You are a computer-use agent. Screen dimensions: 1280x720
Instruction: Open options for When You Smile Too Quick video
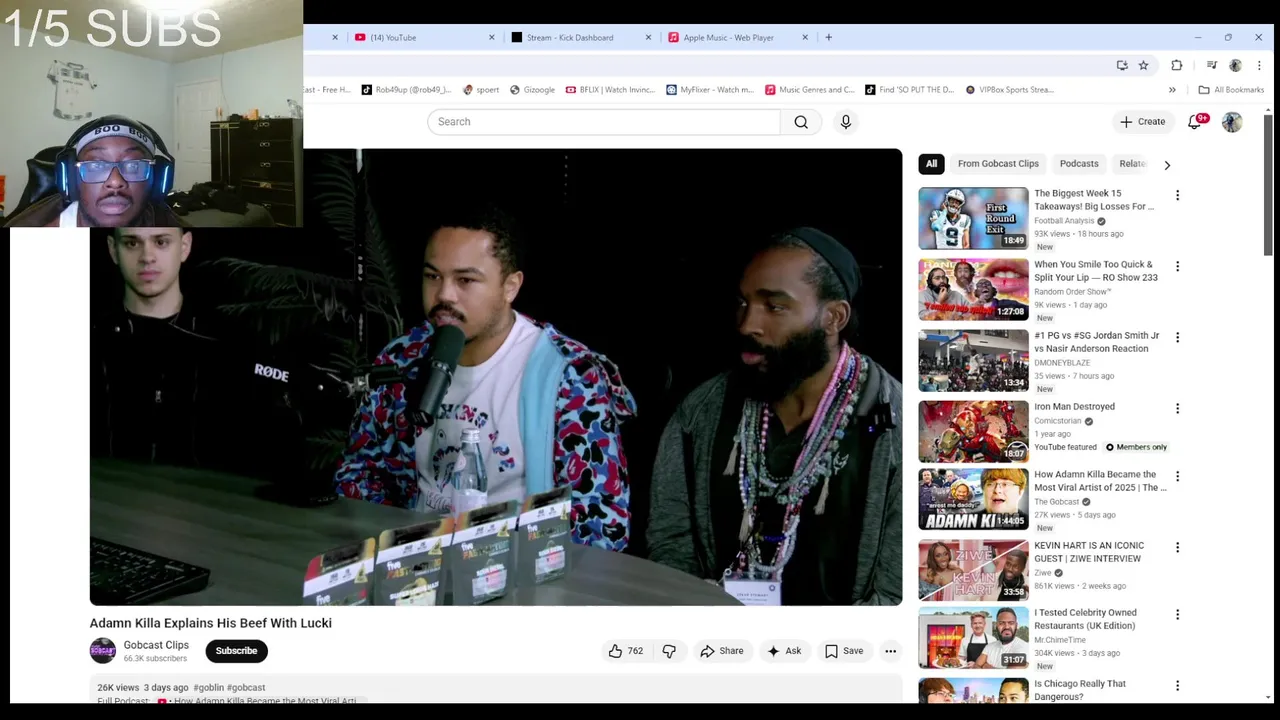1177,266
